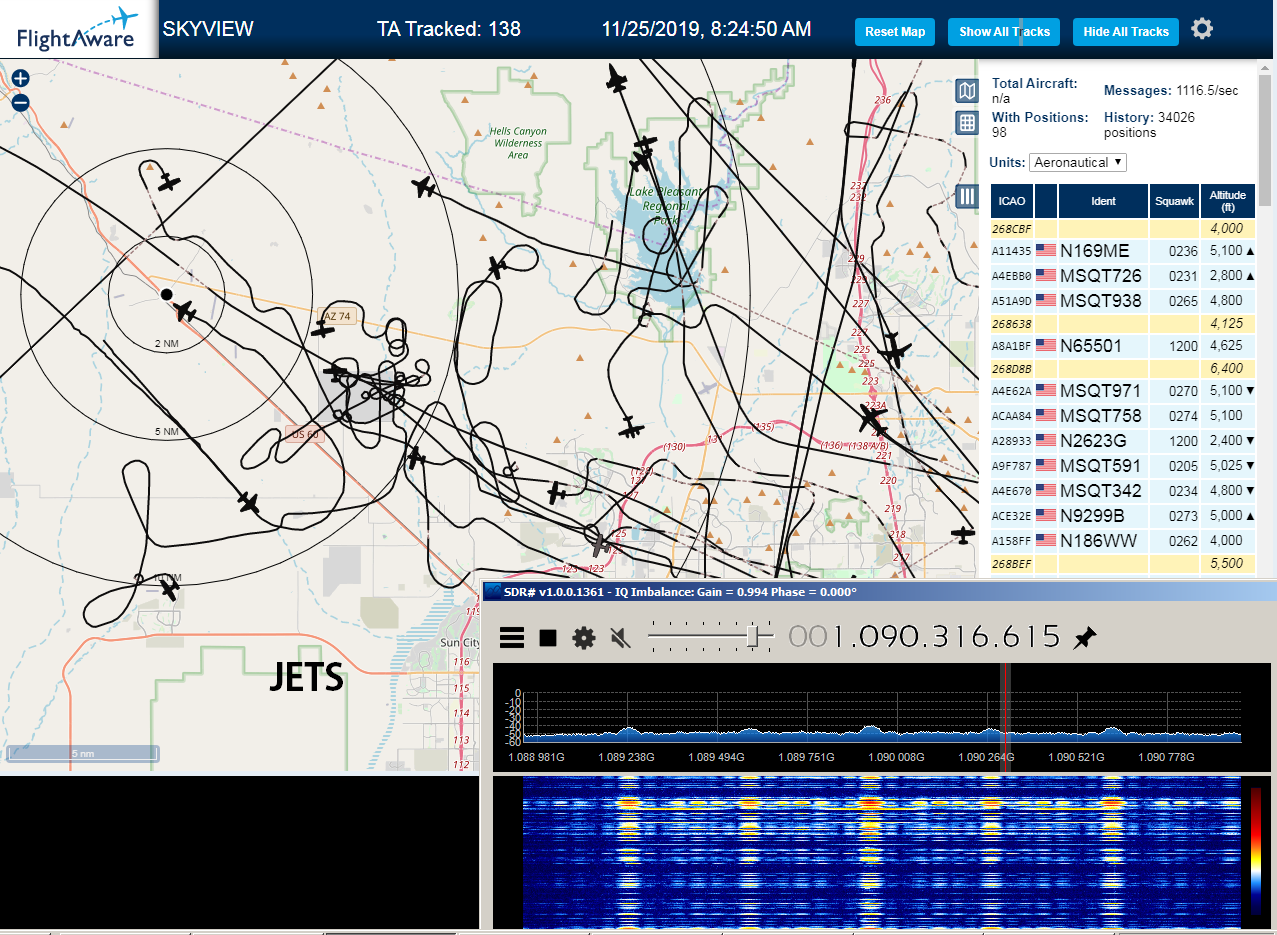Click the Lake Pleasant Regional Park label
This screenshot has height=935, width=1277.
click(665, 205)
